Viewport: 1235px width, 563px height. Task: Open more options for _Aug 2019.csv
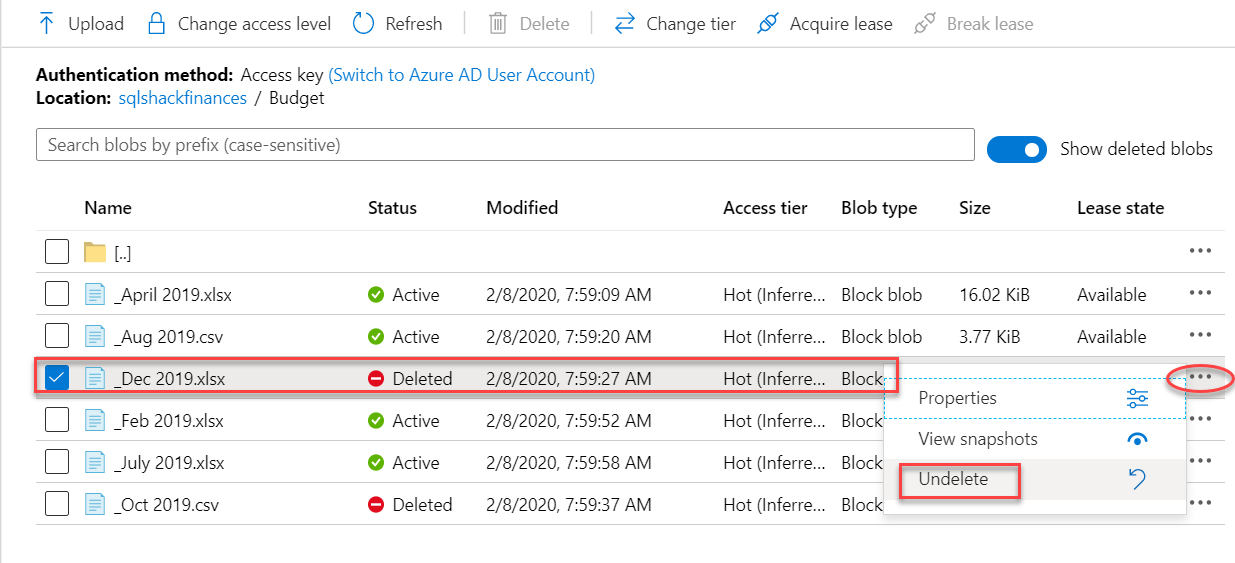tap(1200, 336)
